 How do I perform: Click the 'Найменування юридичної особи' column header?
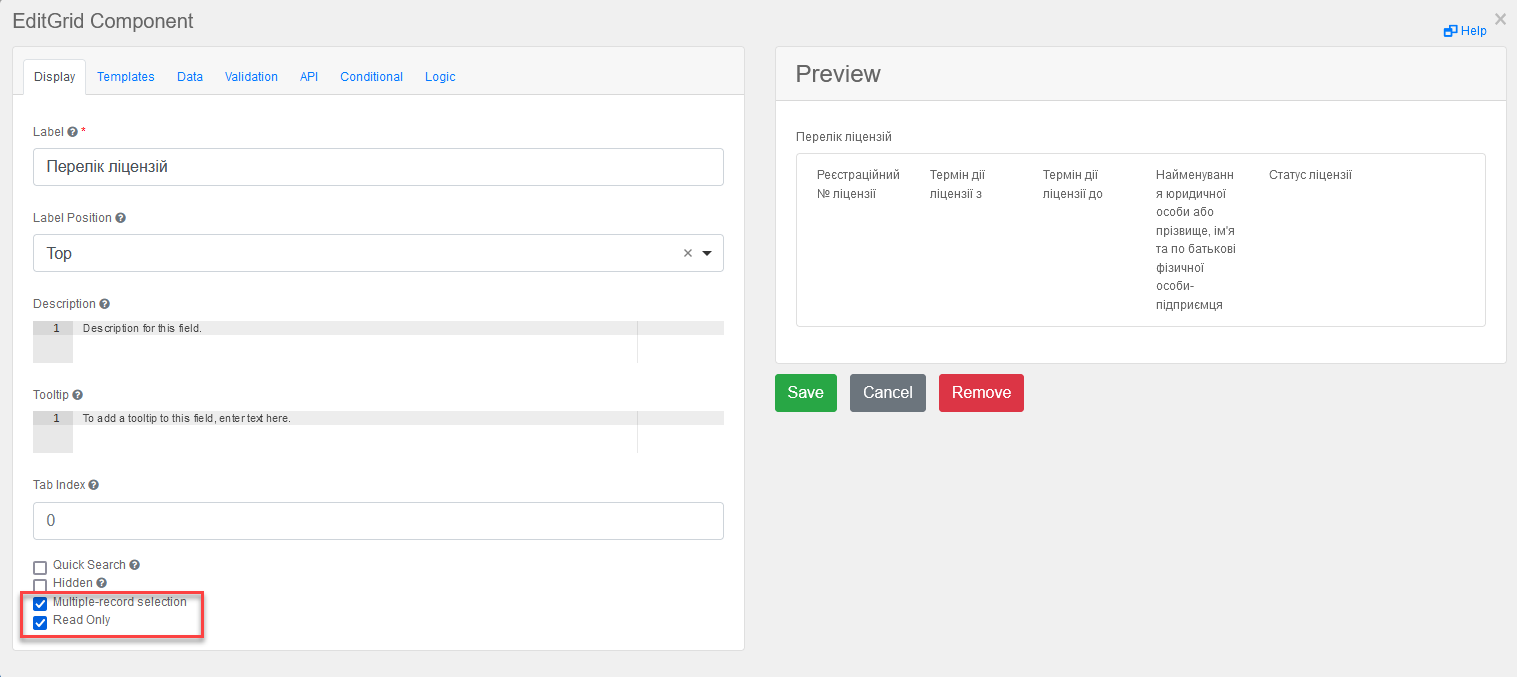(1196, 240)
